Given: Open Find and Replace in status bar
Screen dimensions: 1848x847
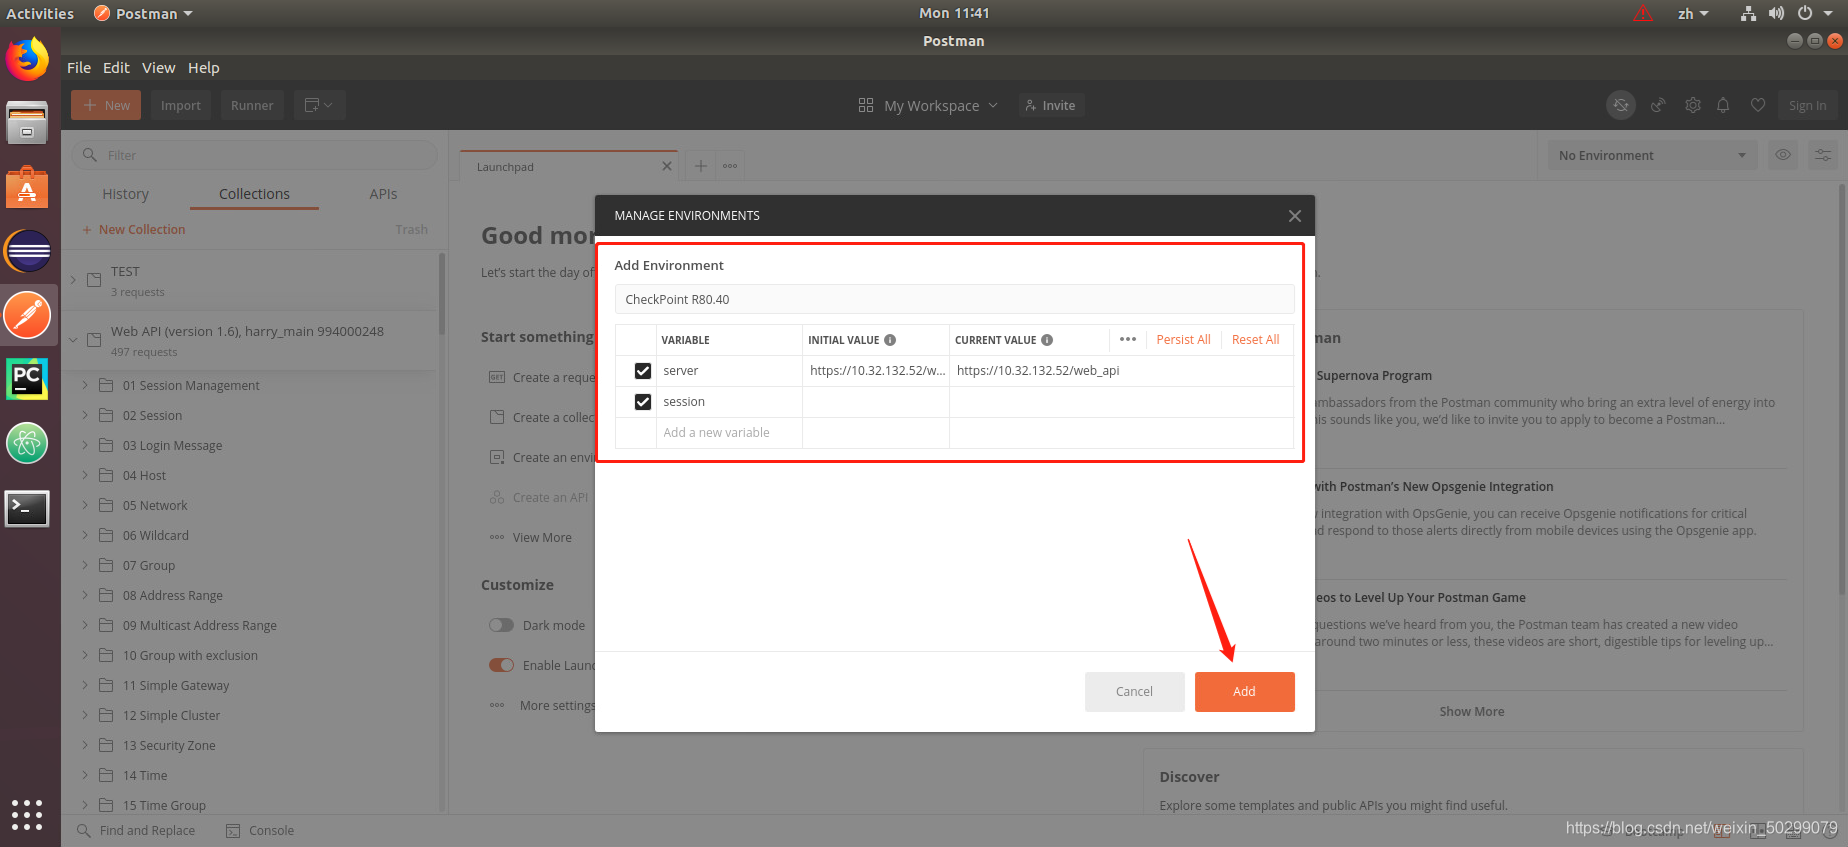Looking at the screenshot, I should coord(137,831).
